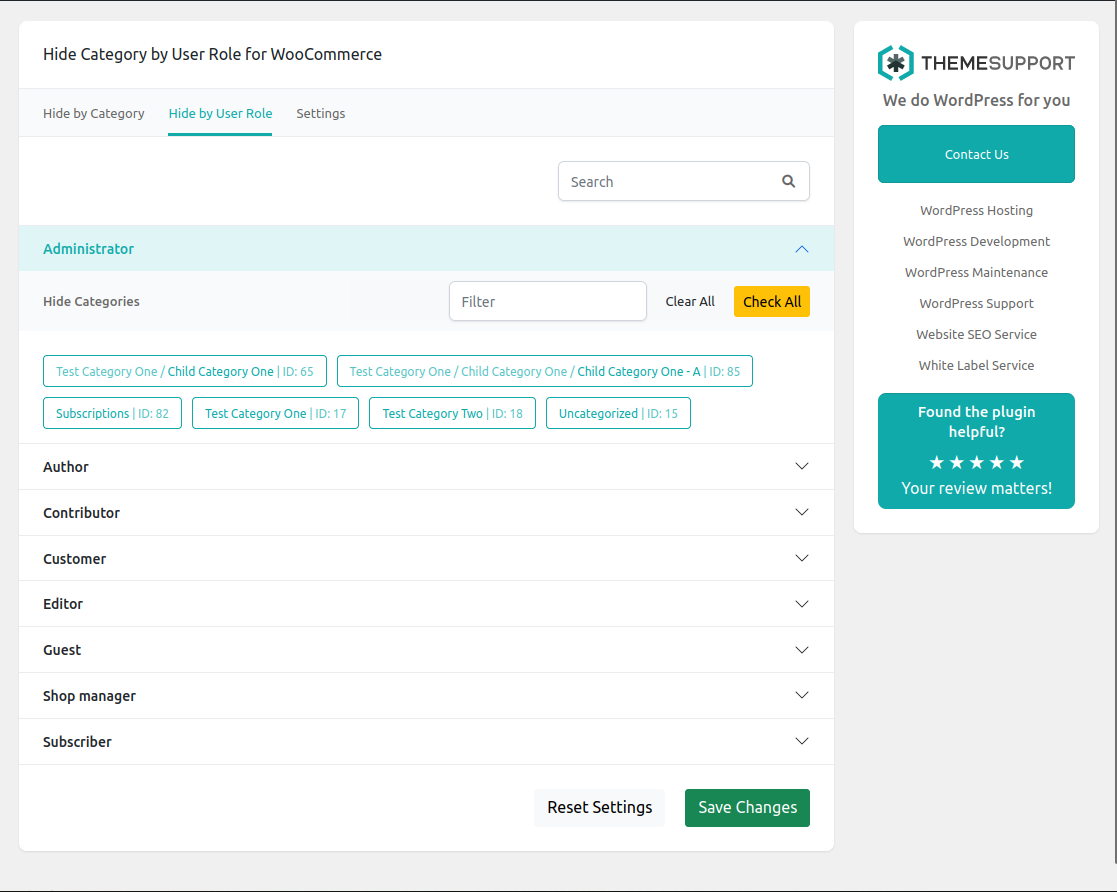The width and height of the screenshot is (1117, 892).
Task: Click the search magnifier icon
Action: point(788,181)
